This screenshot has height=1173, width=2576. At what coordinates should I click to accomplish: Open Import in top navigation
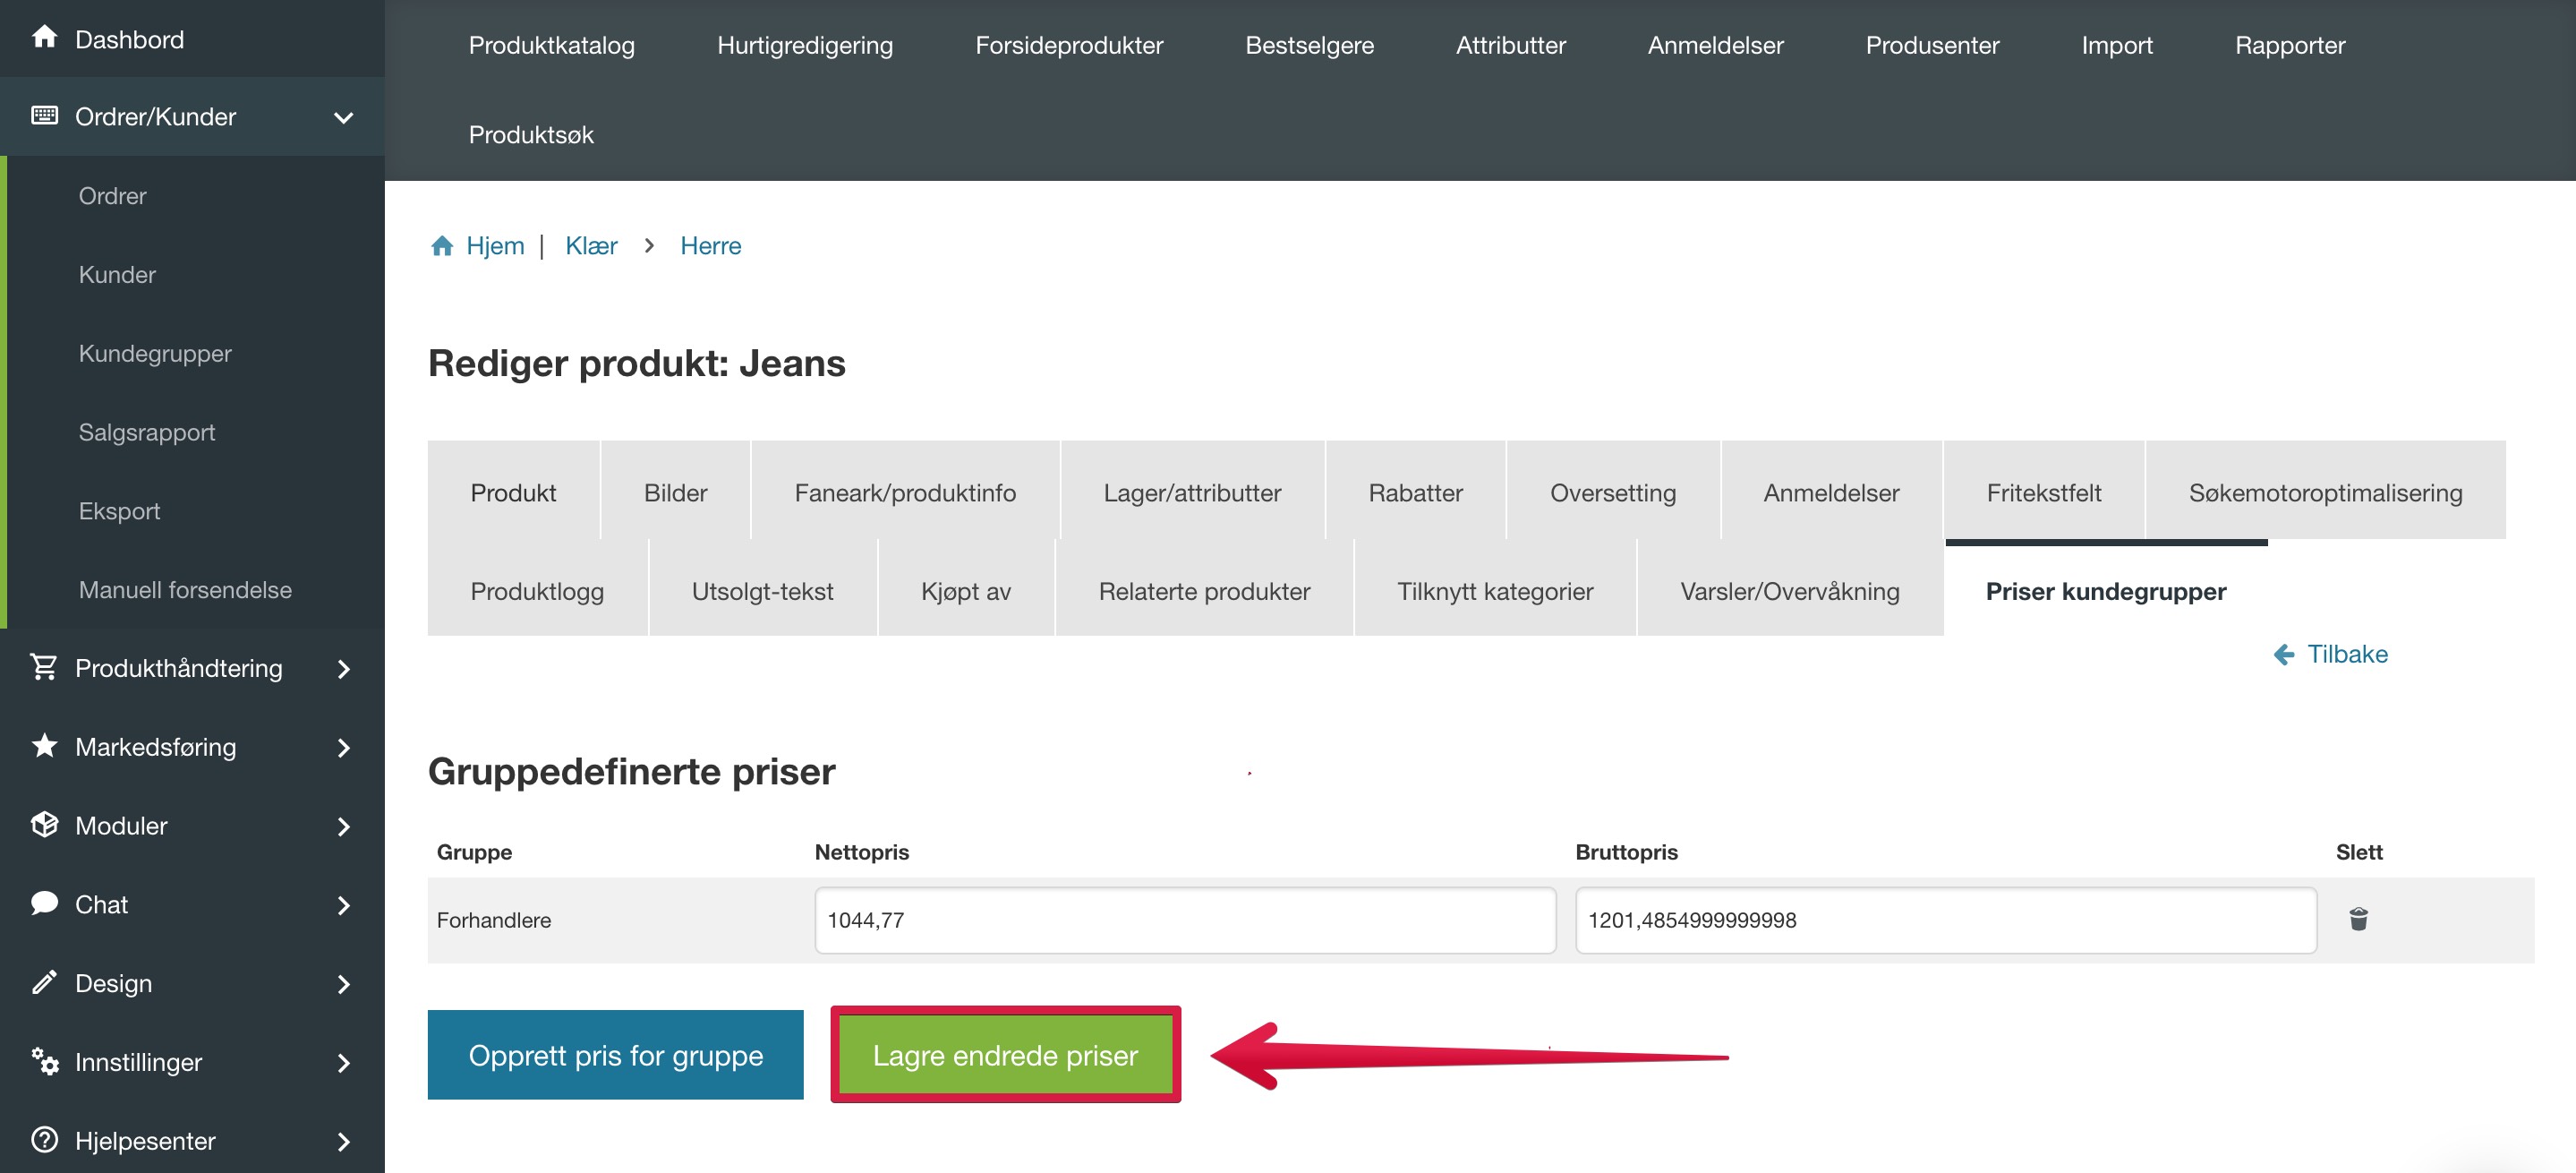[x=2117, y=45]
